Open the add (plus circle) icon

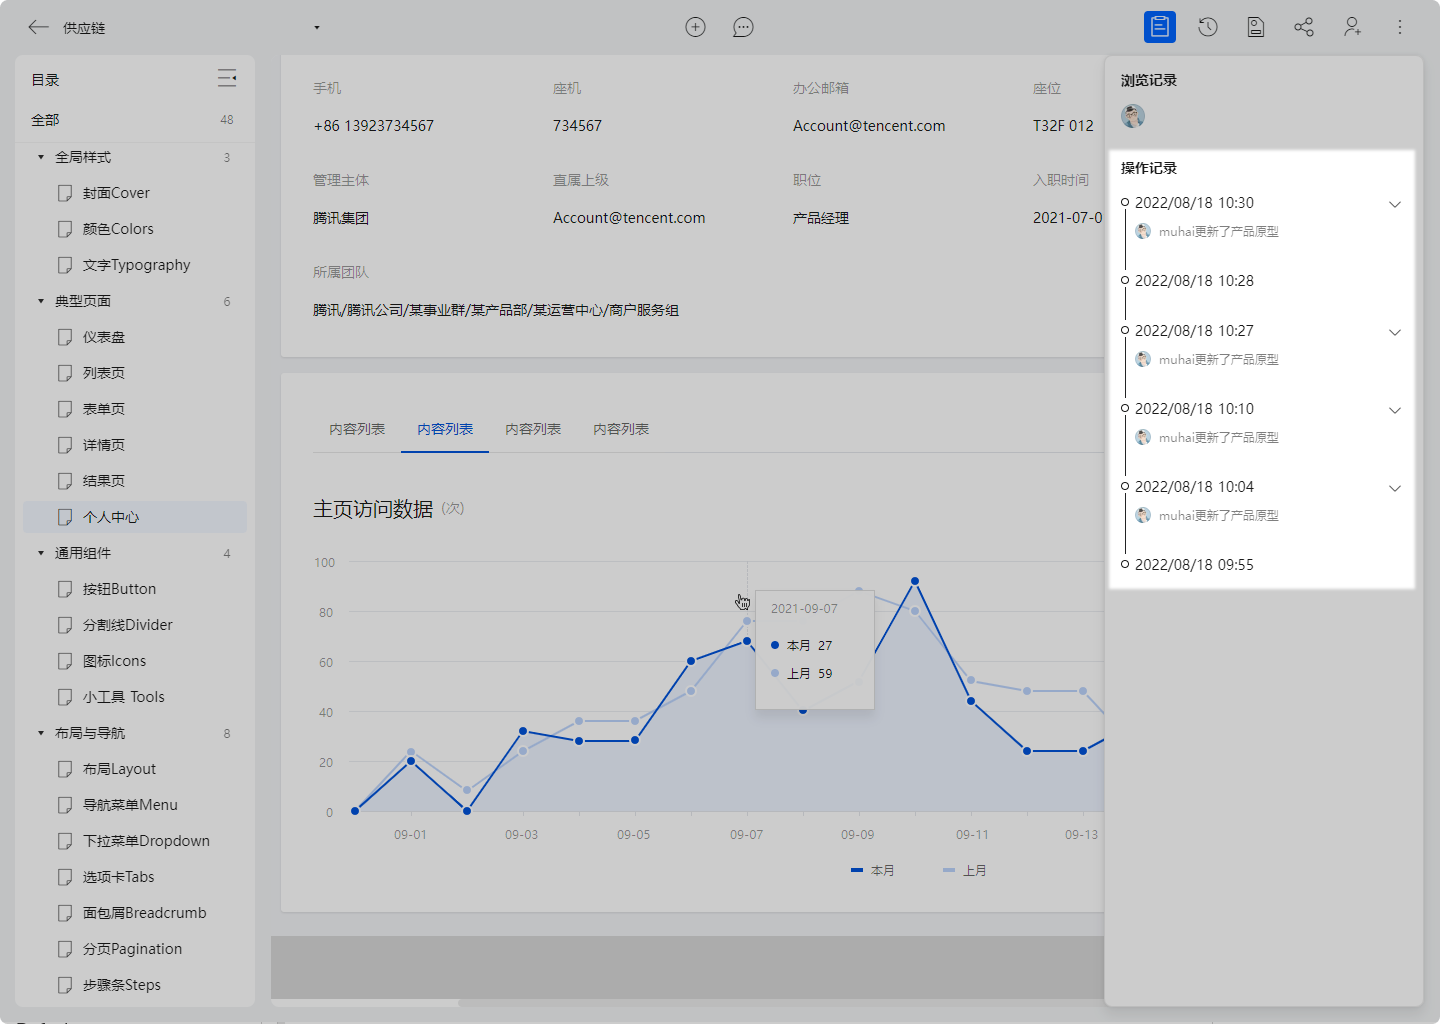pos(695,27)
